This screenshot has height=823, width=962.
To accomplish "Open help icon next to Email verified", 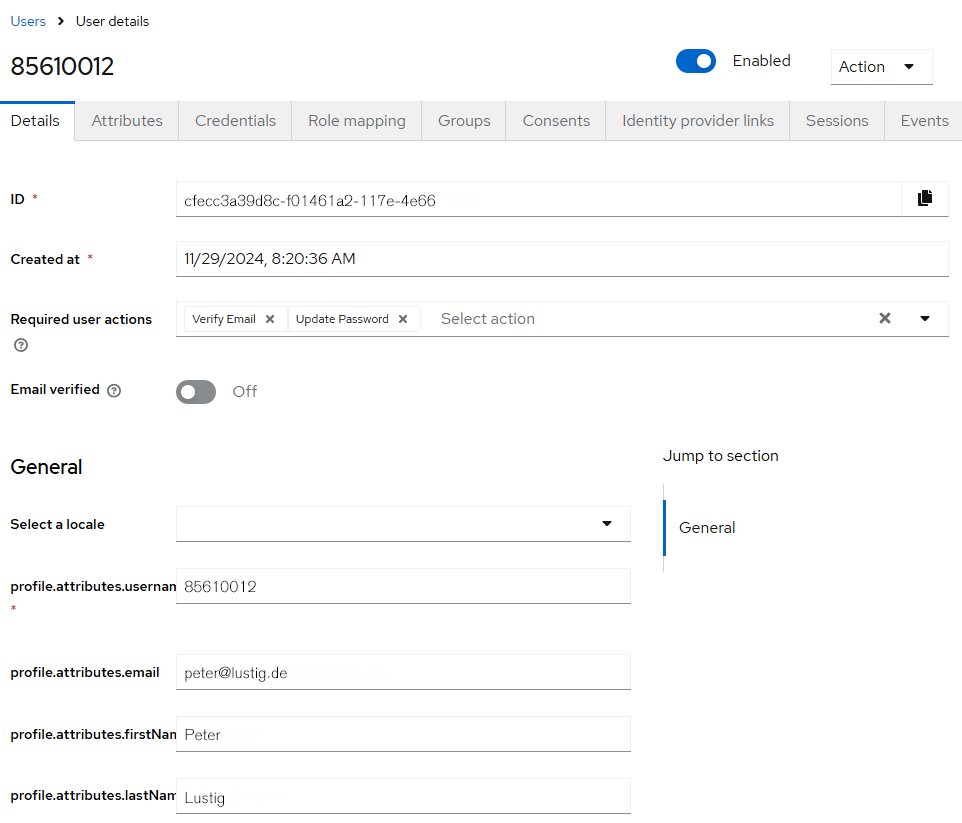I will 114,390.
